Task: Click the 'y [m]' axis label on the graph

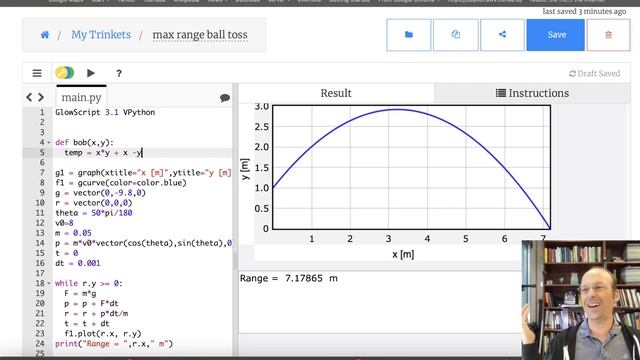Action: 244,169
